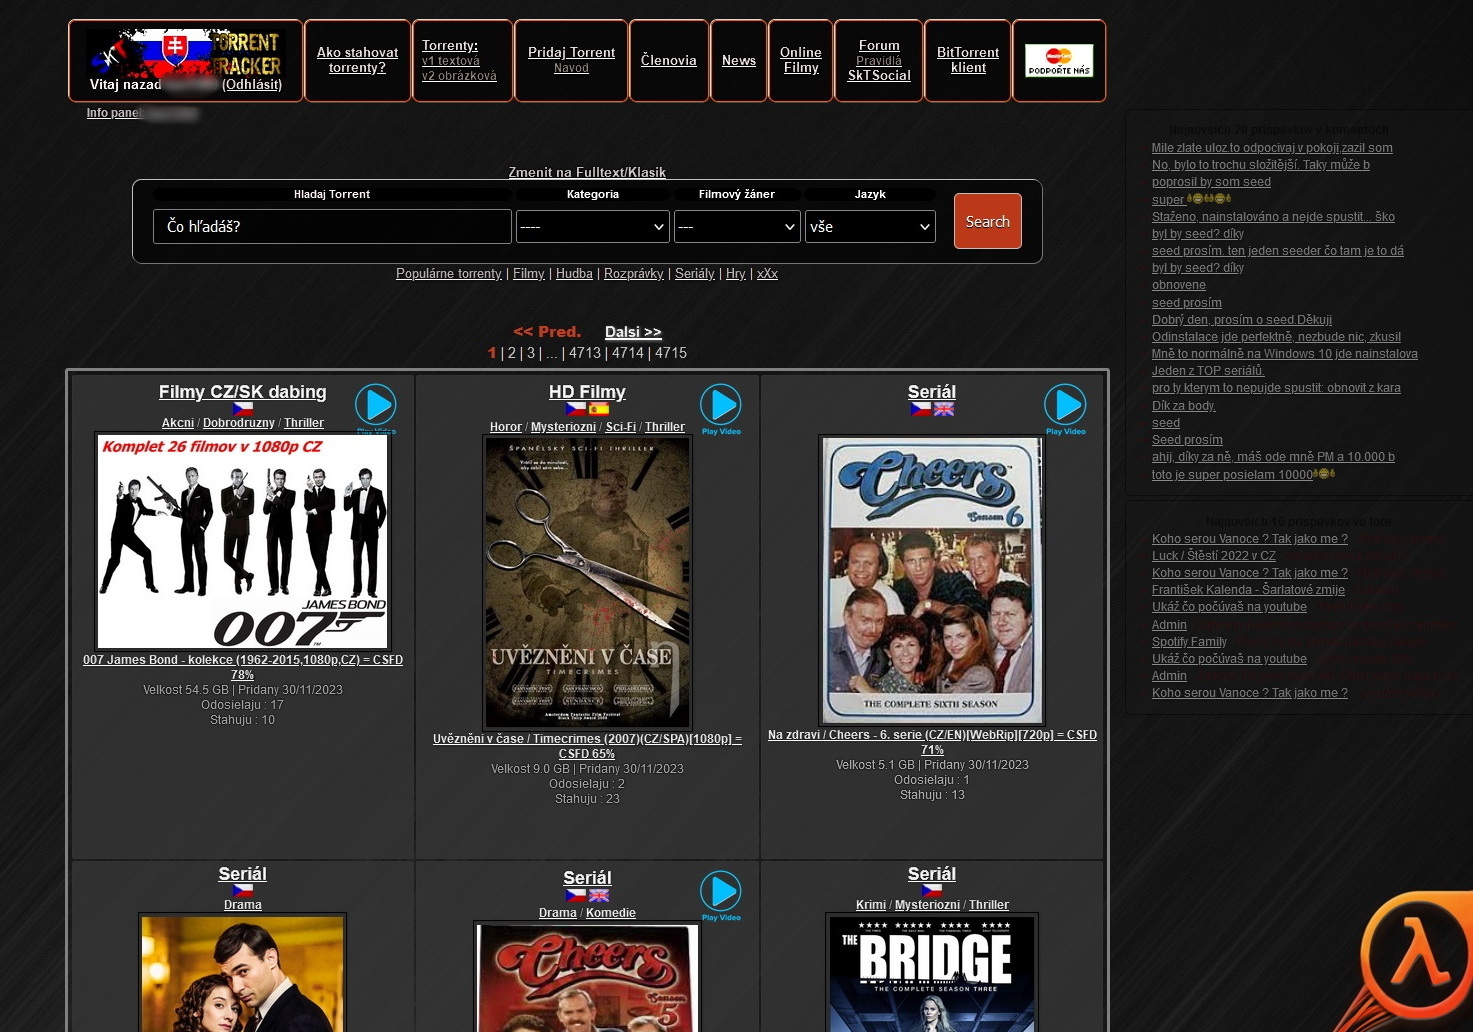Go to page 2 in pagination
This screenshot has width=1473, height=1032.
512,353
